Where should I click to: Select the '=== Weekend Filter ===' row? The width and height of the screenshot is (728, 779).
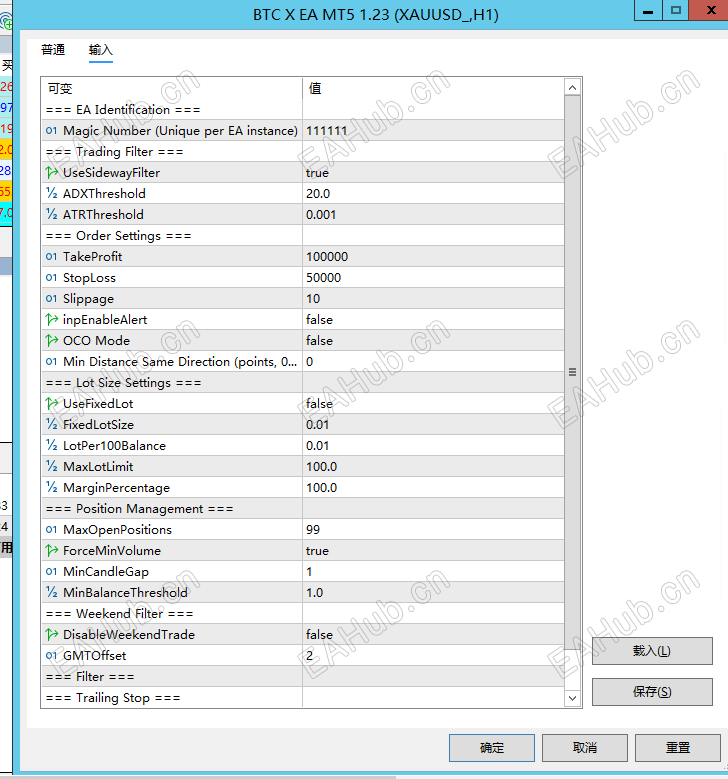tap(303, 614)
